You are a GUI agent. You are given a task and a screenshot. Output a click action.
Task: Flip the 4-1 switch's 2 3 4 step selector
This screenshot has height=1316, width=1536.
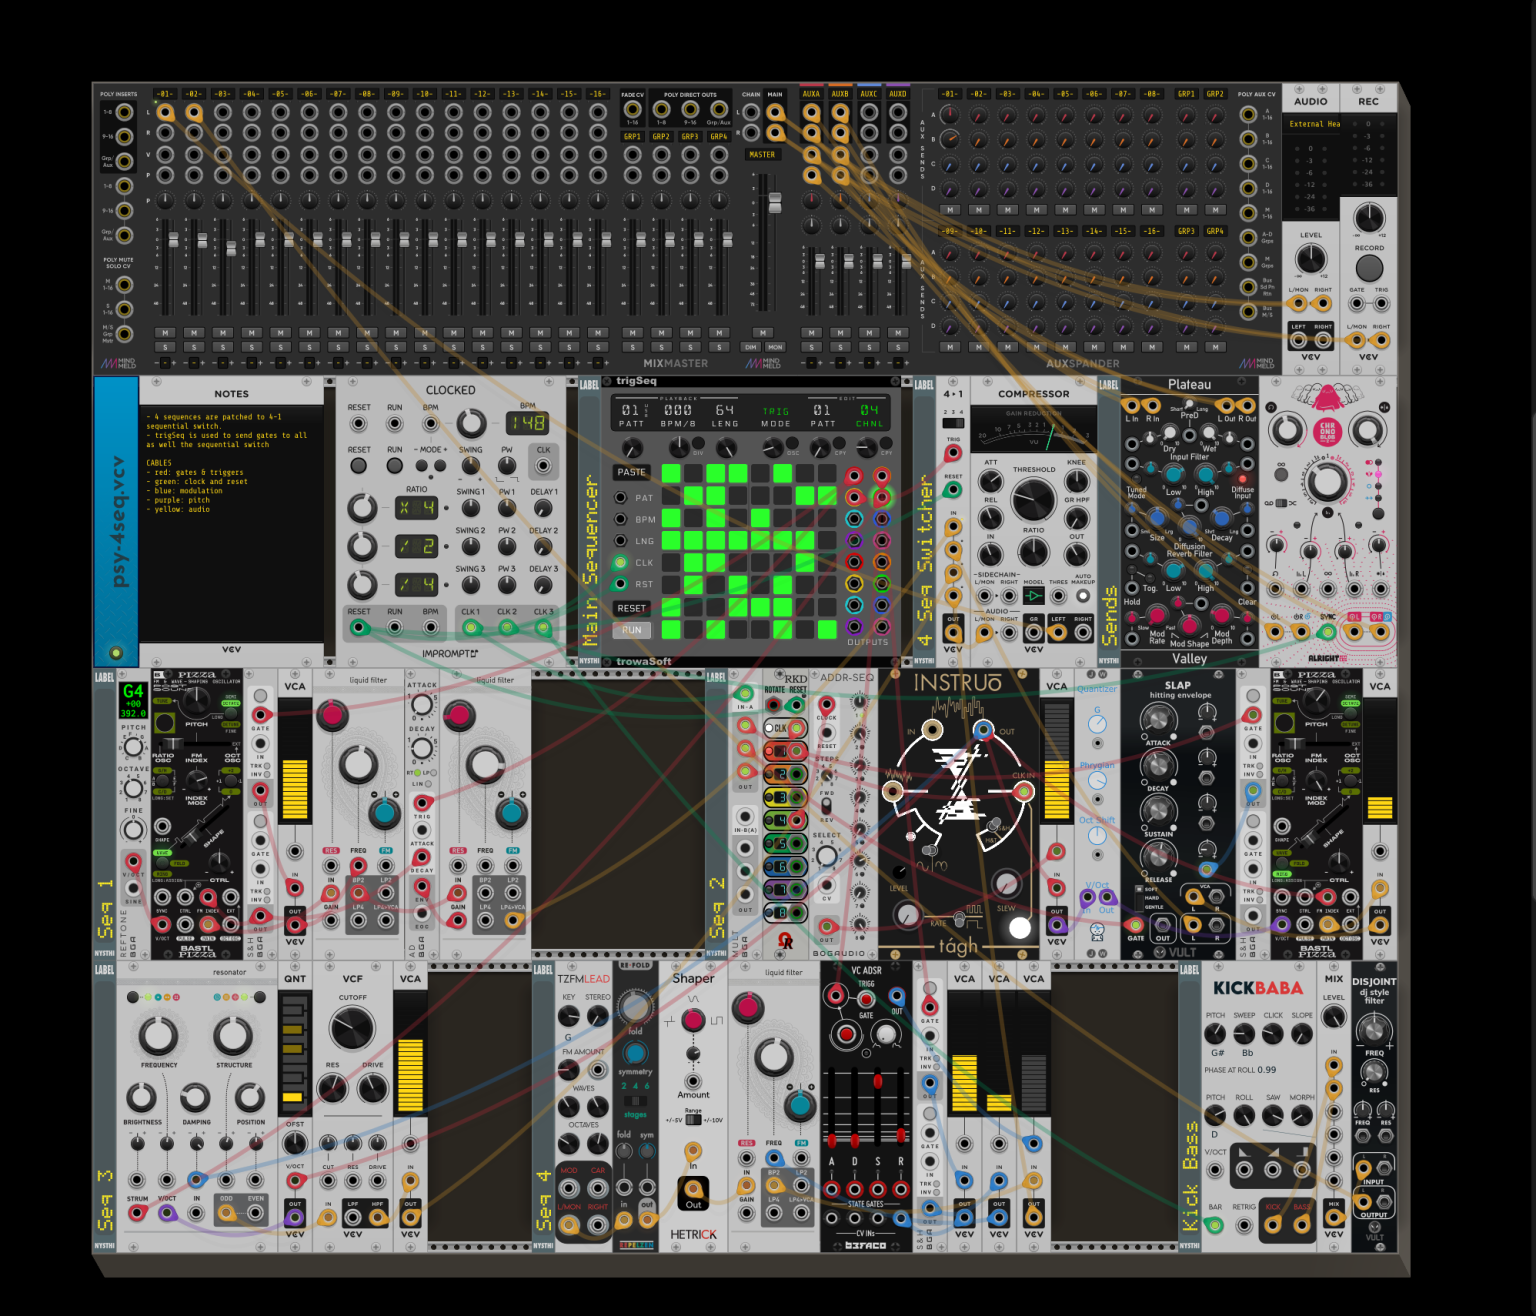953,422
